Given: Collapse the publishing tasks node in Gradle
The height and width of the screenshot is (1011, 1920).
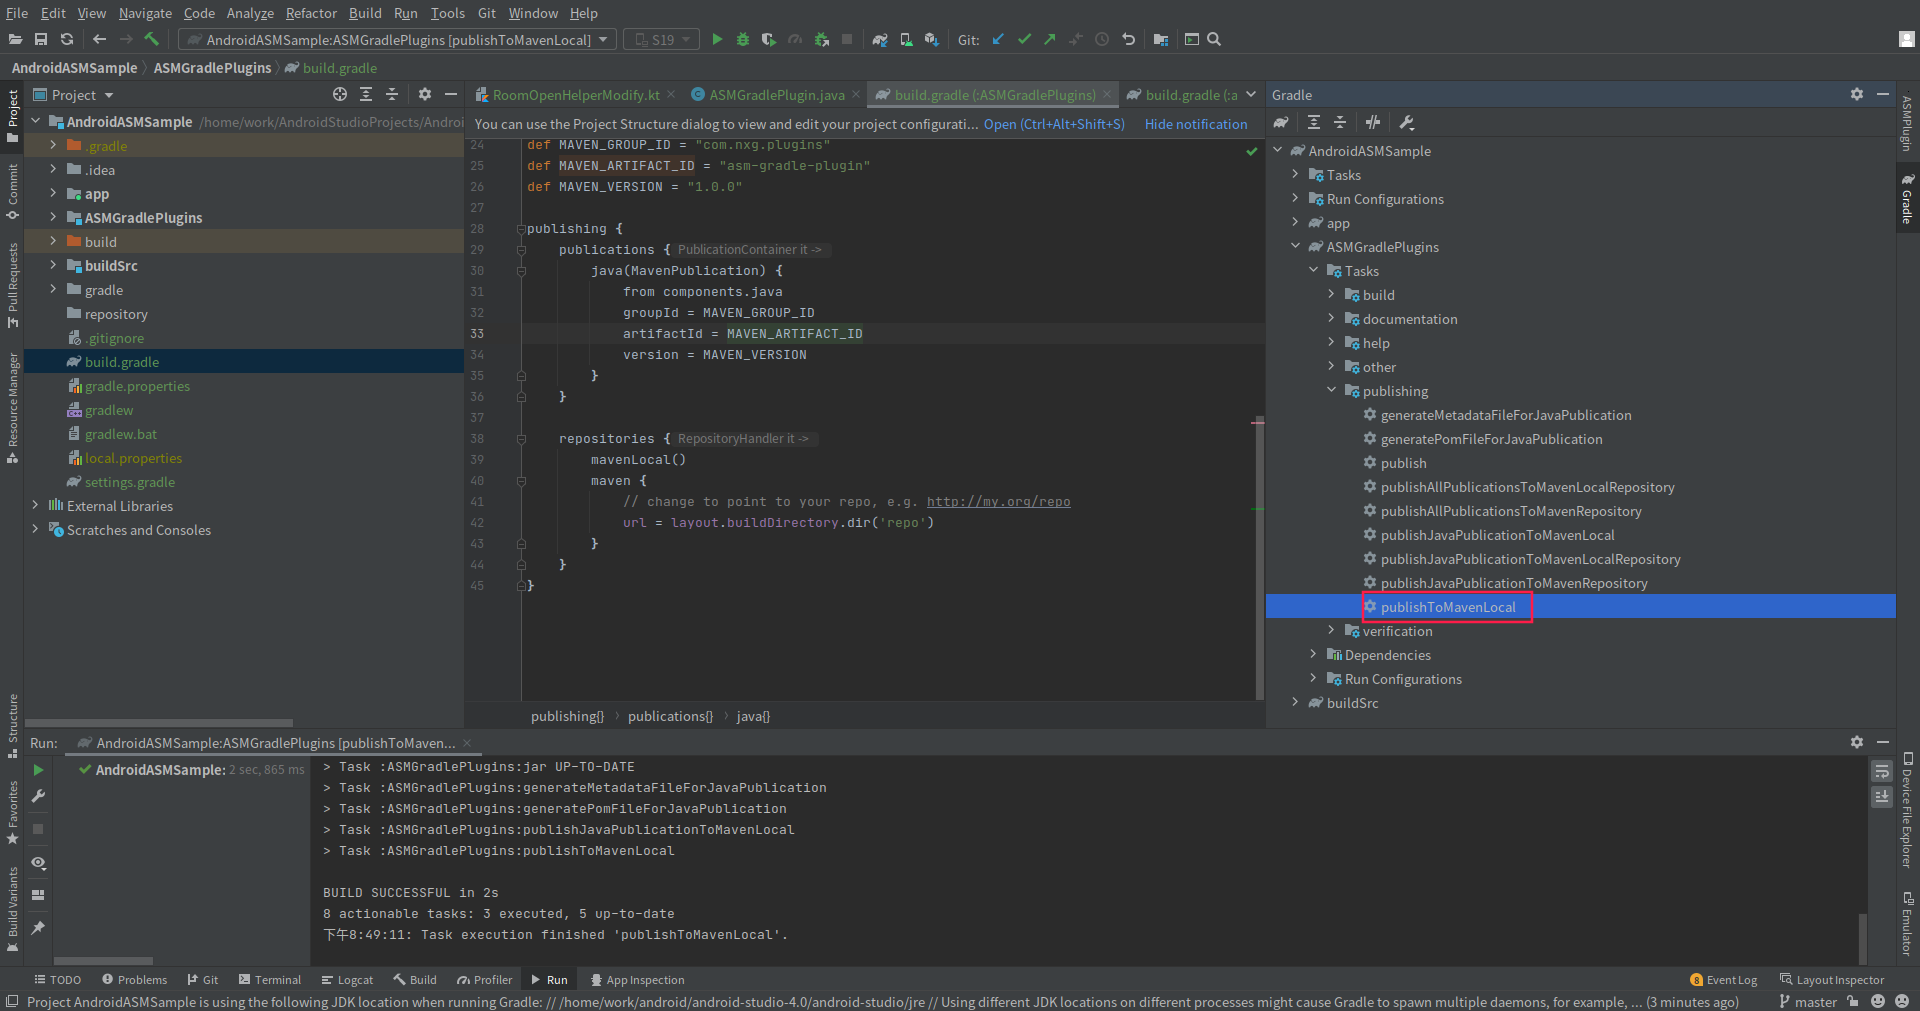Looking at the screenshot, I should point(1331,390).
